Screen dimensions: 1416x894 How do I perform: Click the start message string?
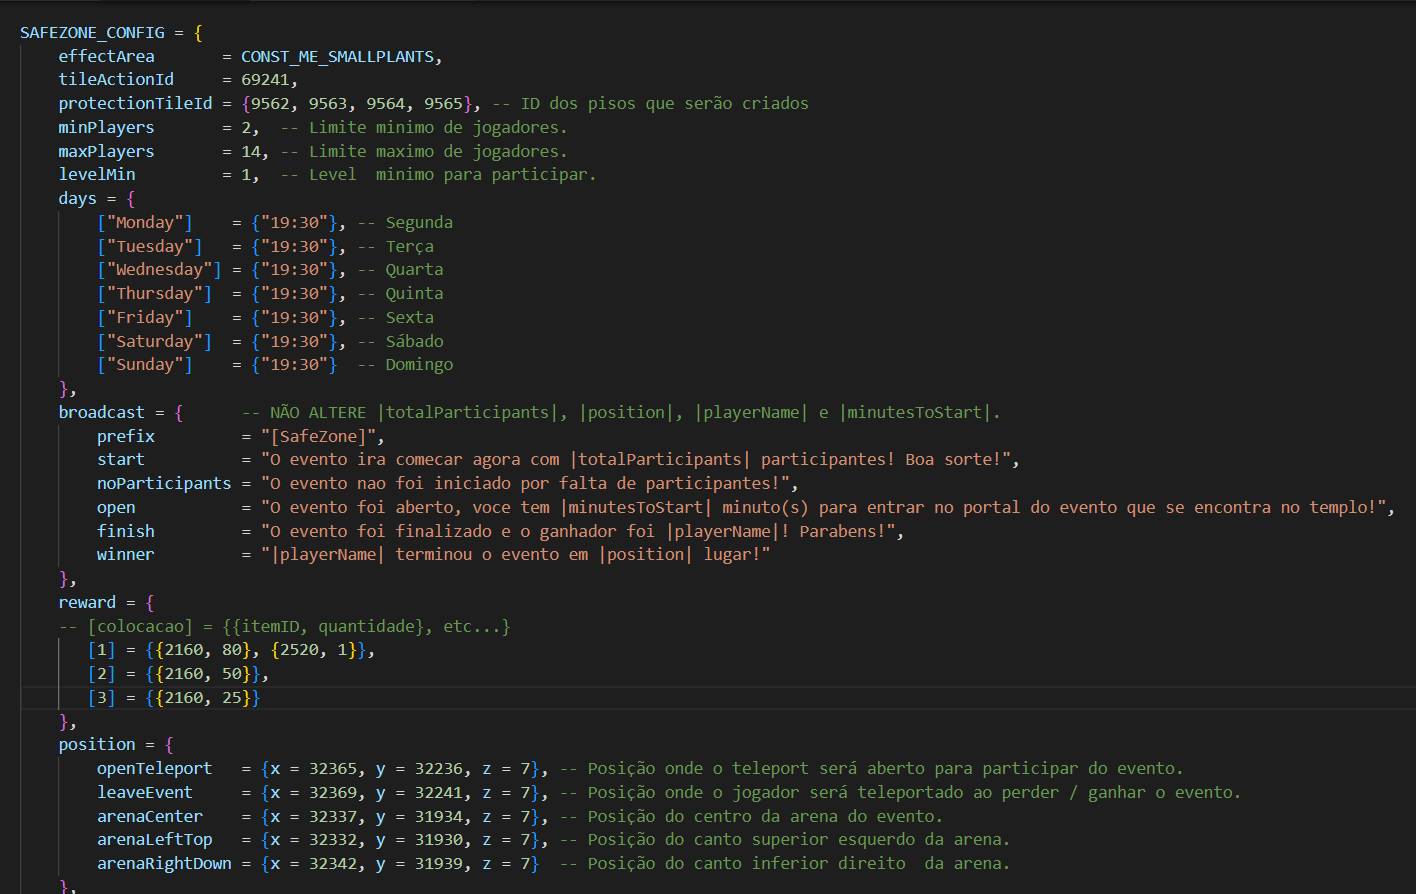636,460
